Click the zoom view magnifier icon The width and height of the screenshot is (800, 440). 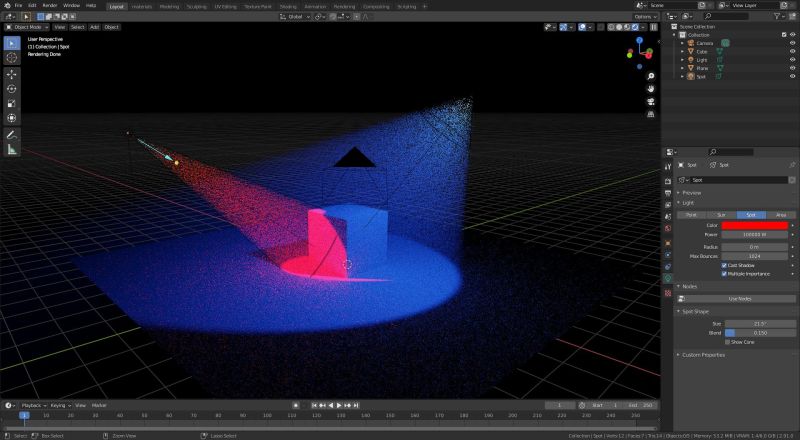[x=651, y=76]
